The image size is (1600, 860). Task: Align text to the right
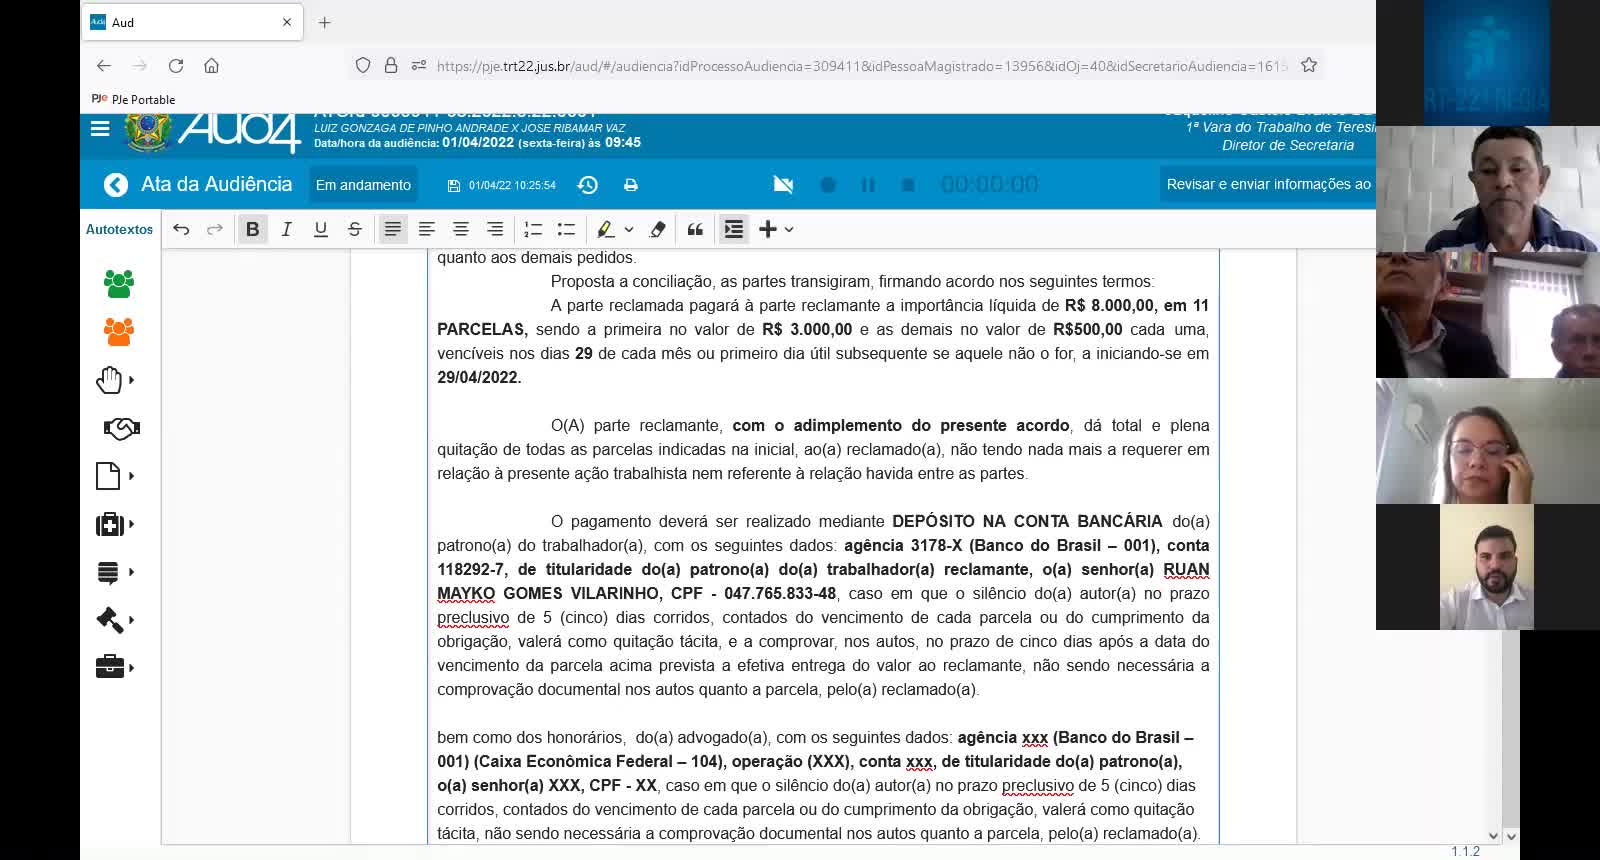pos(495,229)
